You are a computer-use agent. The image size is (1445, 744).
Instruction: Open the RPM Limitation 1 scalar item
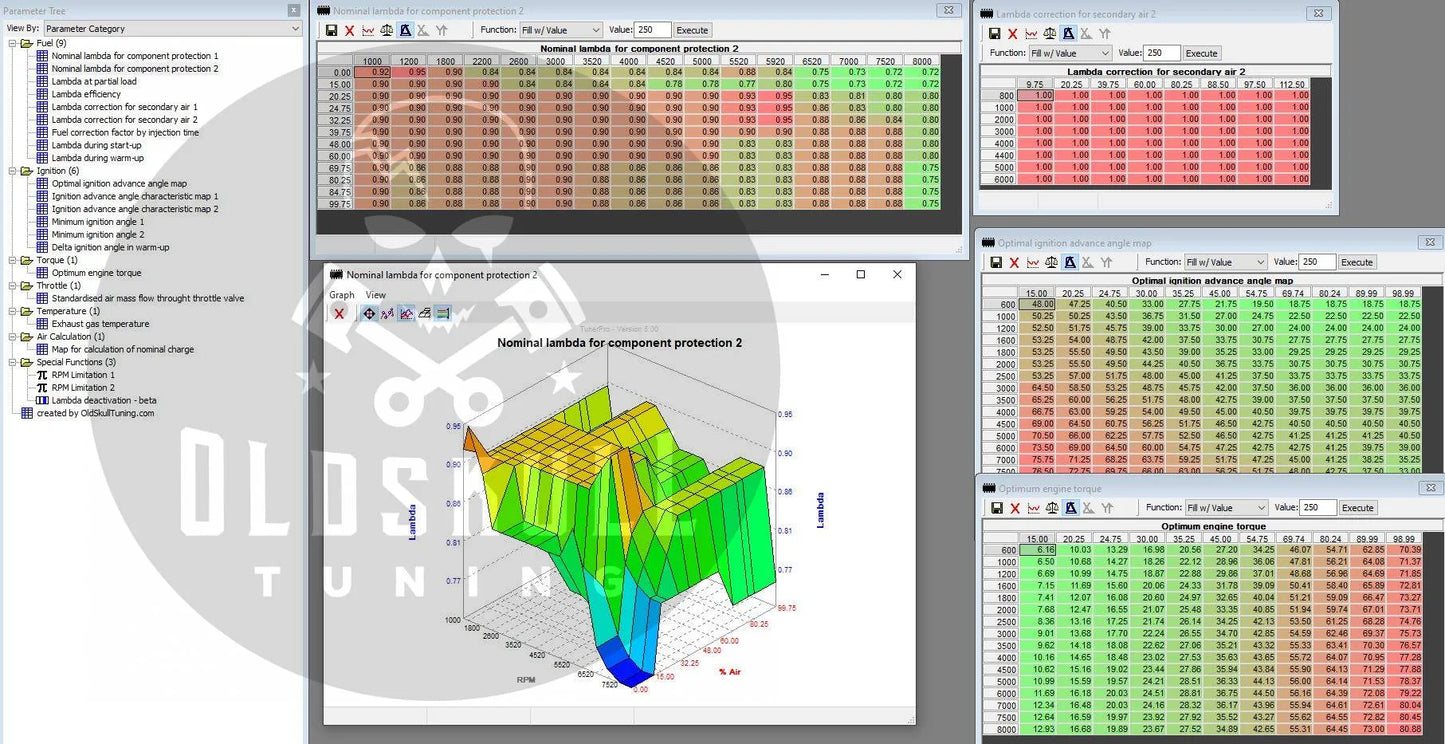point(83,375)
